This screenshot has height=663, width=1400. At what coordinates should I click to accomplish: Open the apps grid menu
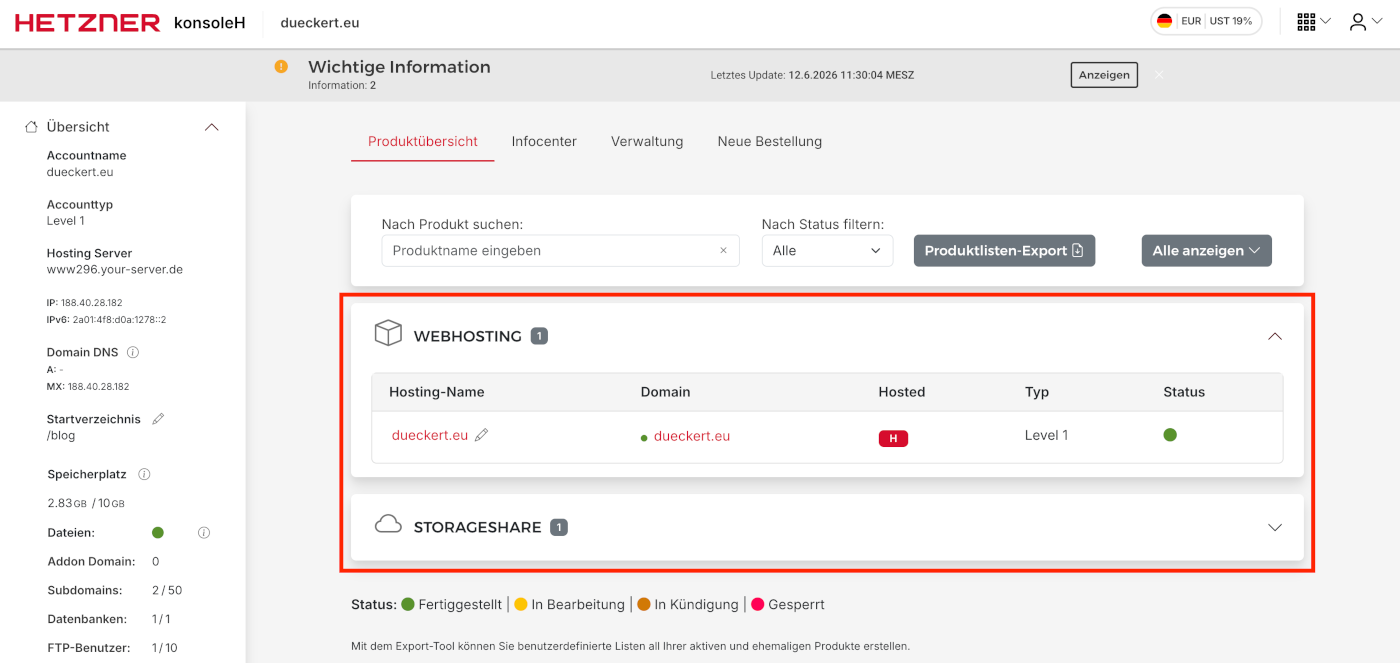[x=1313, y=21]
